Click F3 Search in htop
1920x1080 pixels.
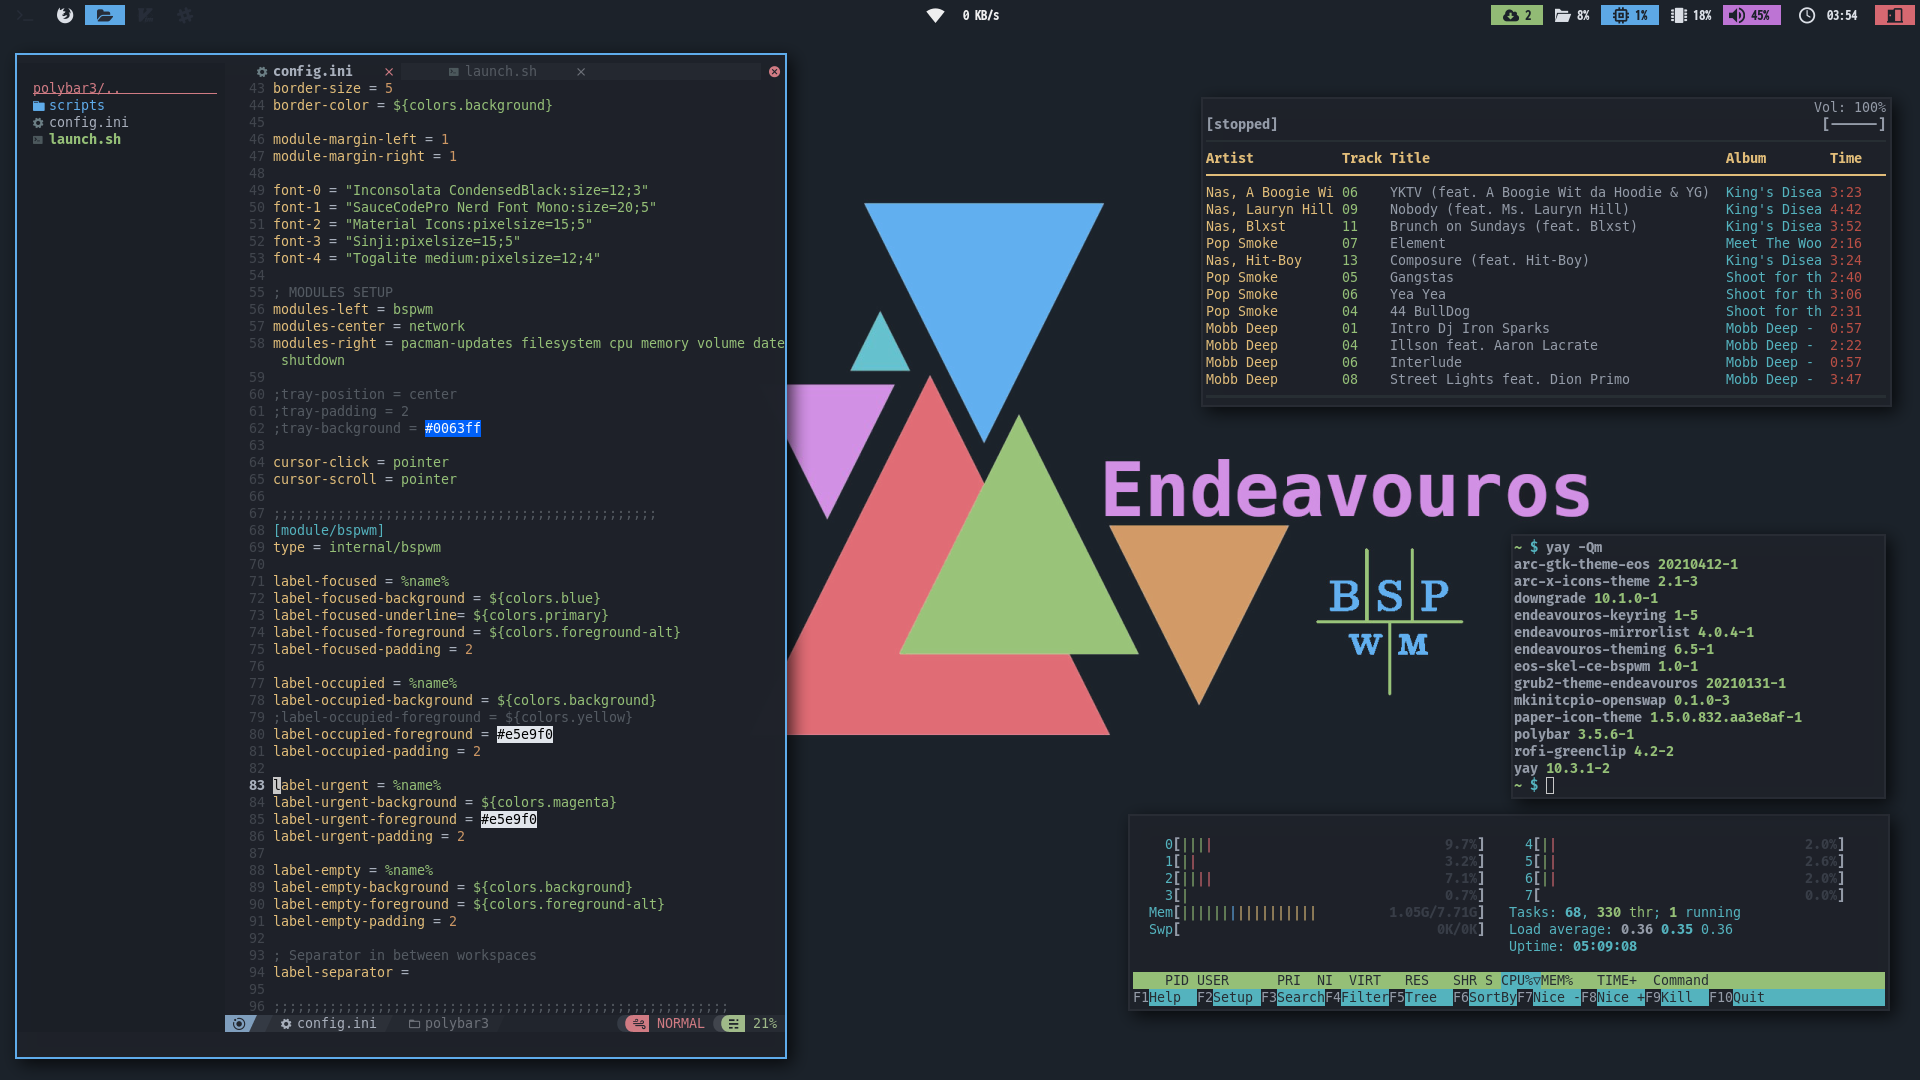1293,997
